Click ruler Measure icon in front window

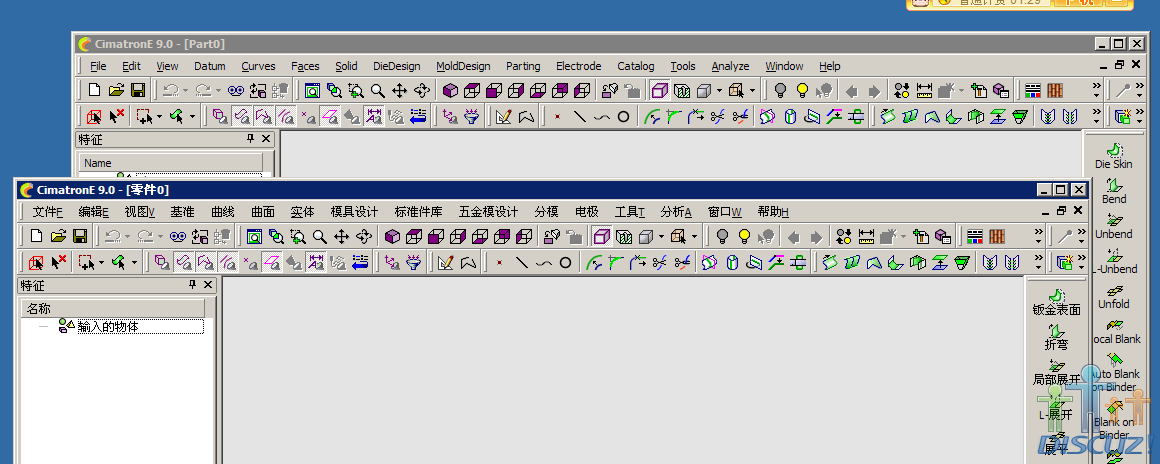[866, 237]
